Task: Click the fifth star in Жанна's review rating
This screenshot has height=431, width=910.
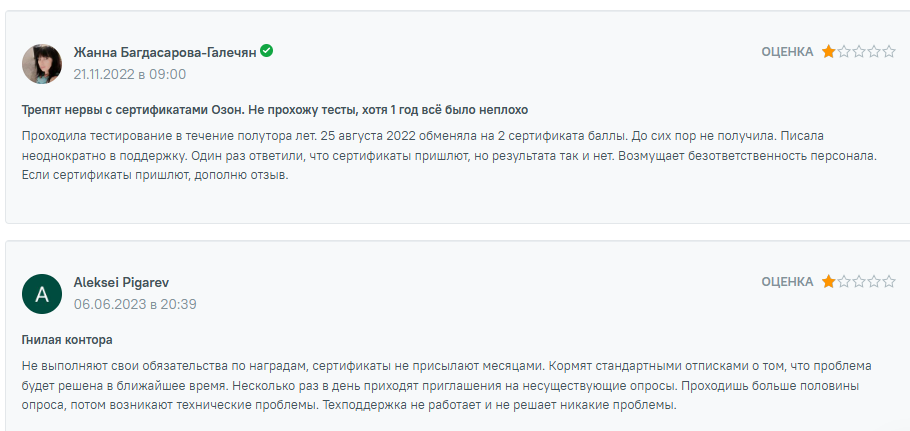Action: click(x=888, y=52)
